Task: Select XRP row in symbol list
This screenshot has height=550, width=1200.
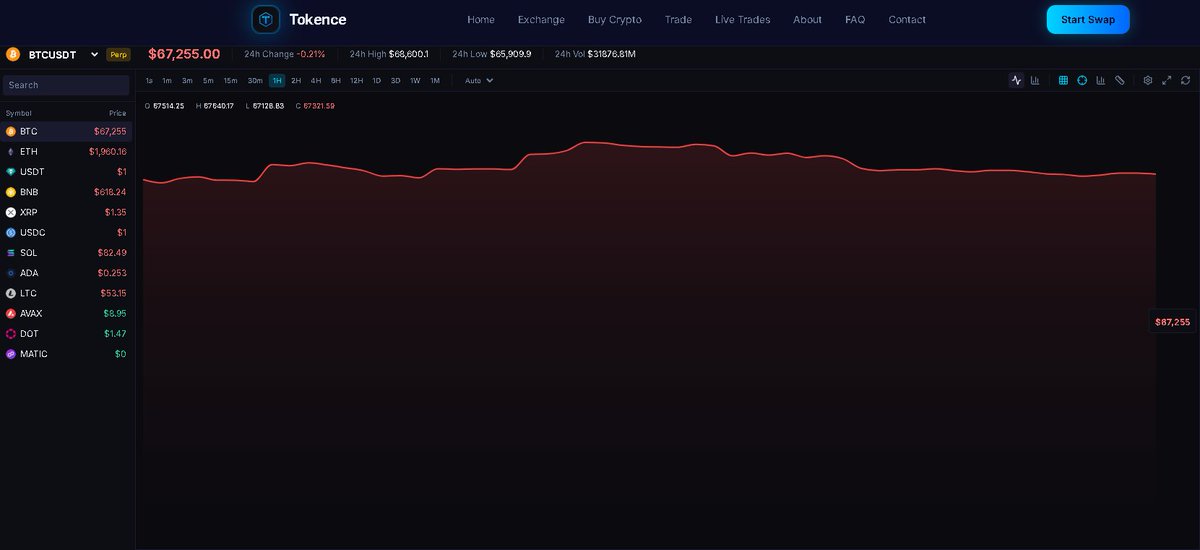Action: (x=66, y=212)
